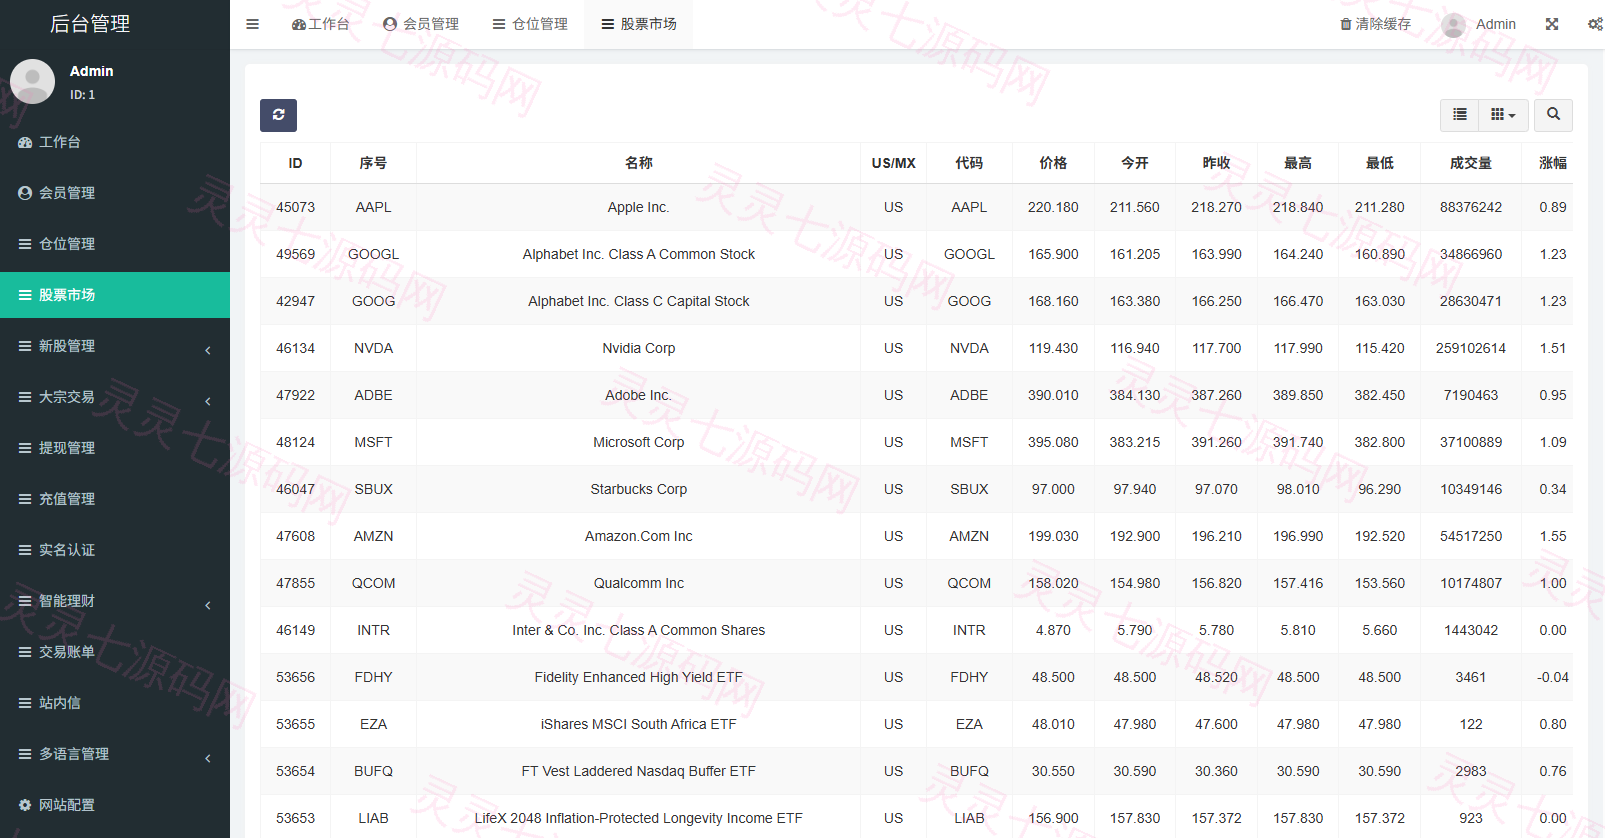Open 交易账单 in the sidebar
Image resolution: width=1605 pixels, height=838 pixels.
click(115, 652)
